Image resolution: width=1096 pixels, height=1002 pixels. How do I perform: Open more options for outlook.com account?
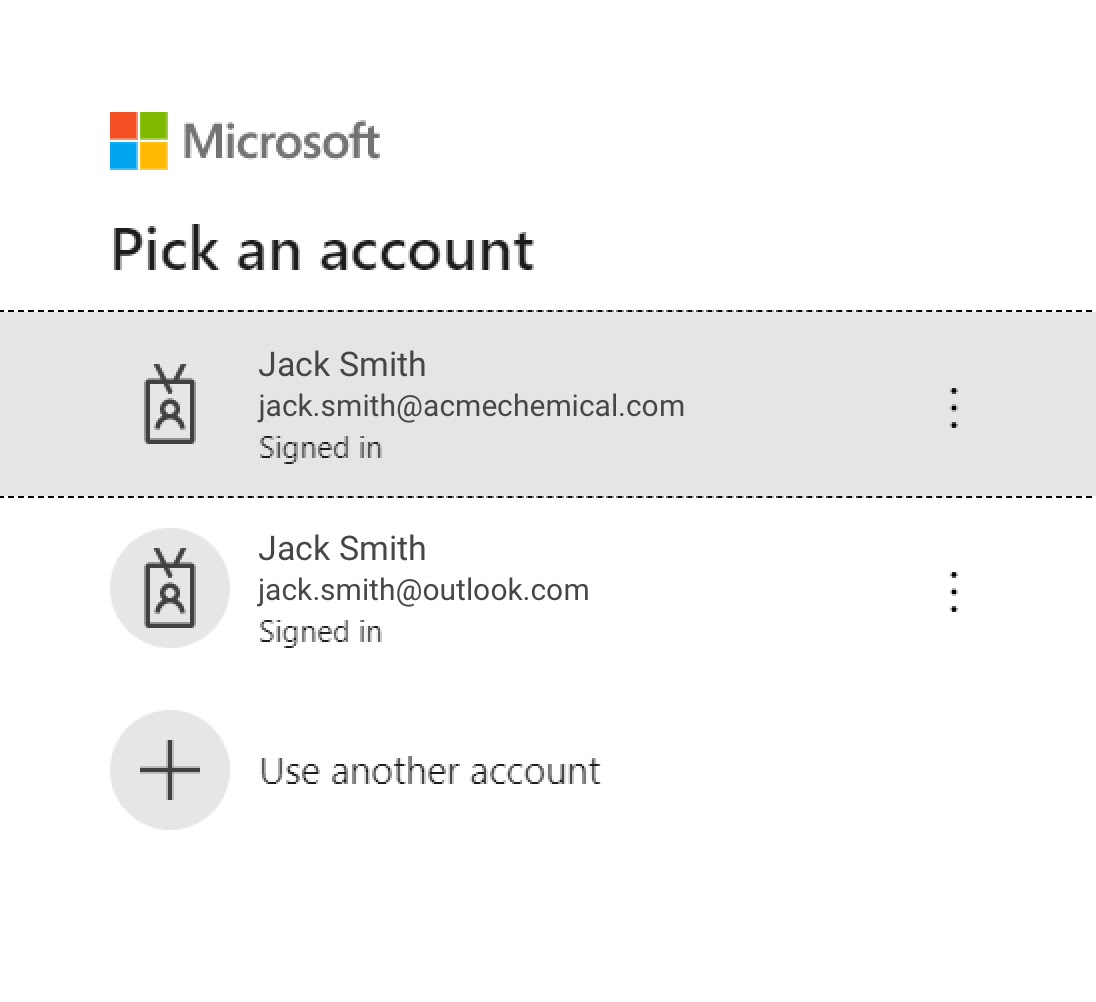[953, 592]
